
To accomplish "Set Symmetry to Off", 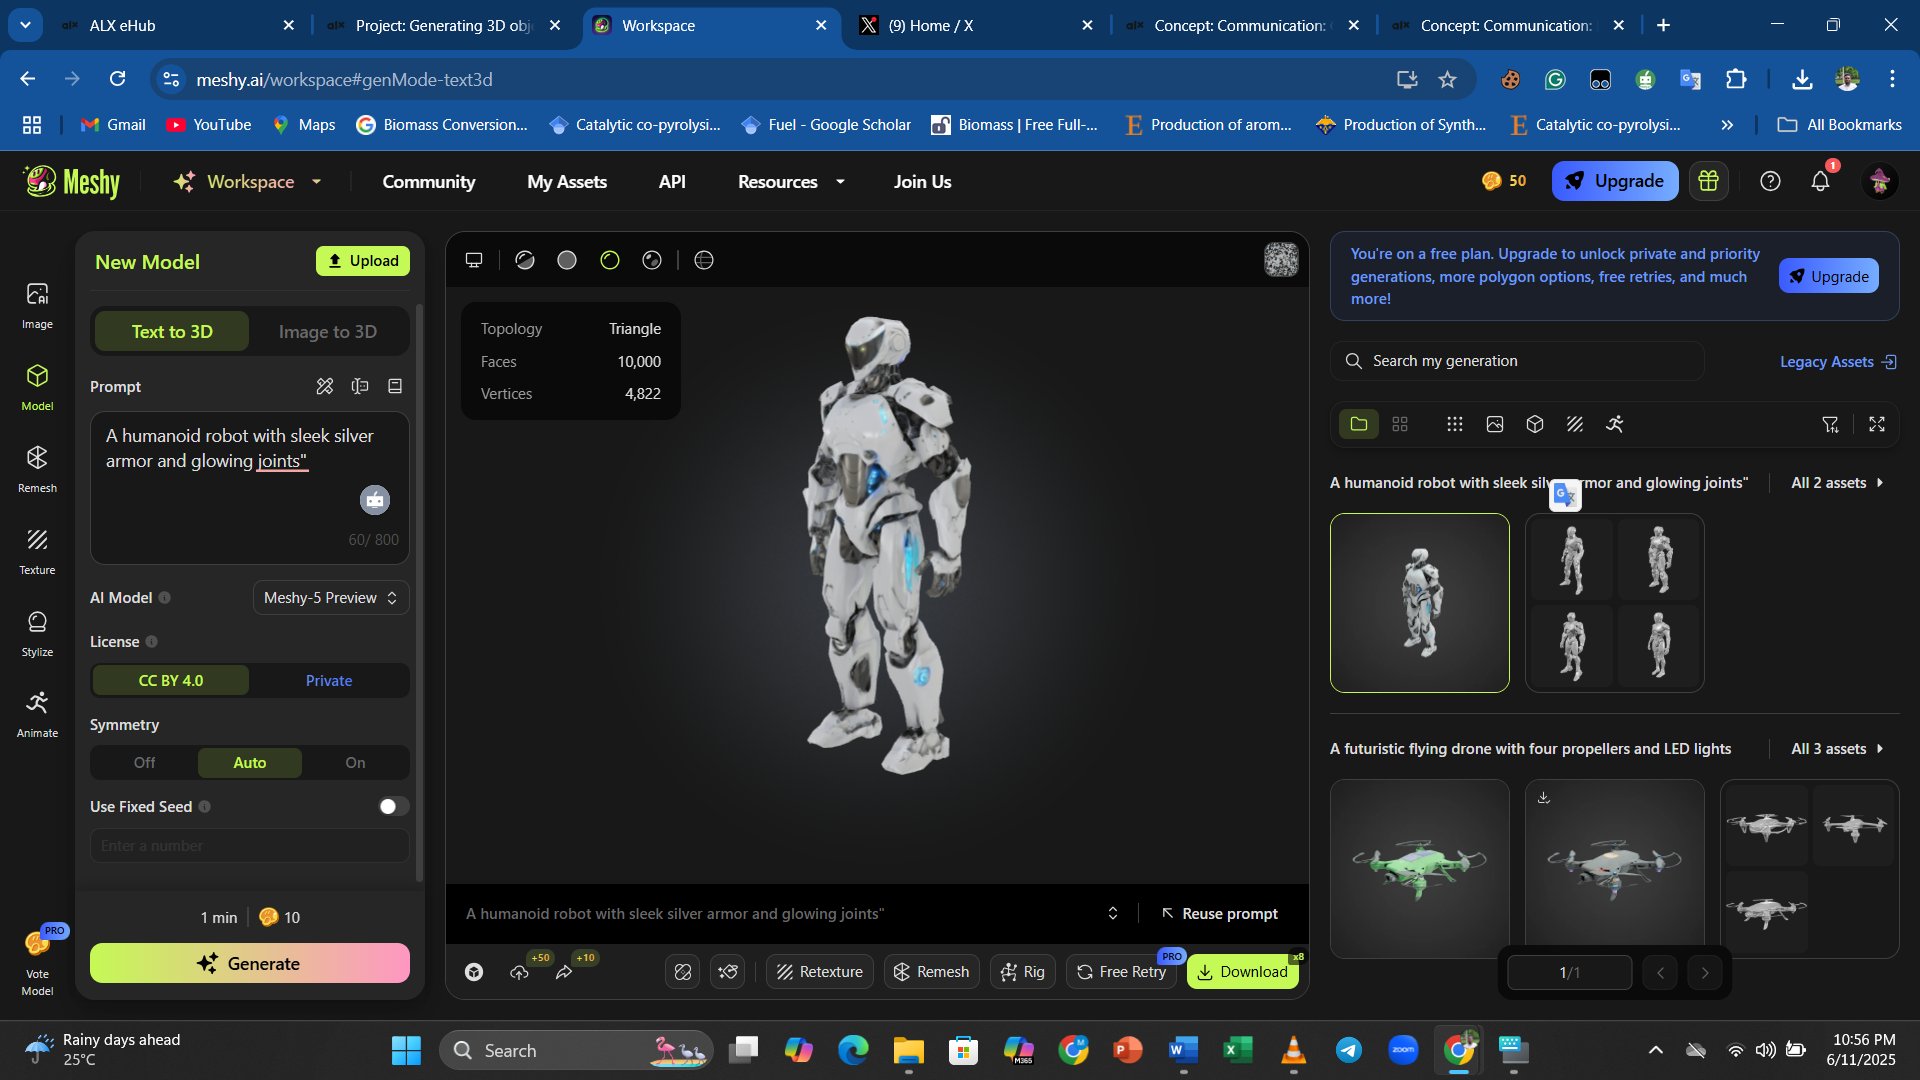I will 145,763.
